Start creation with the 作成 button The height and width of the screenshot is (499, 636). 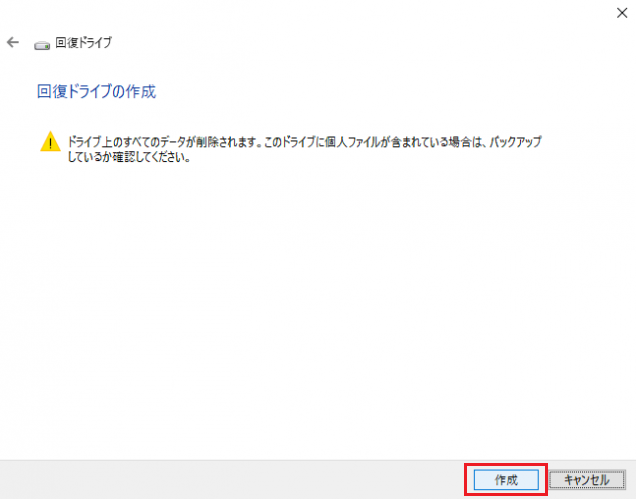[x=506, y=480]
